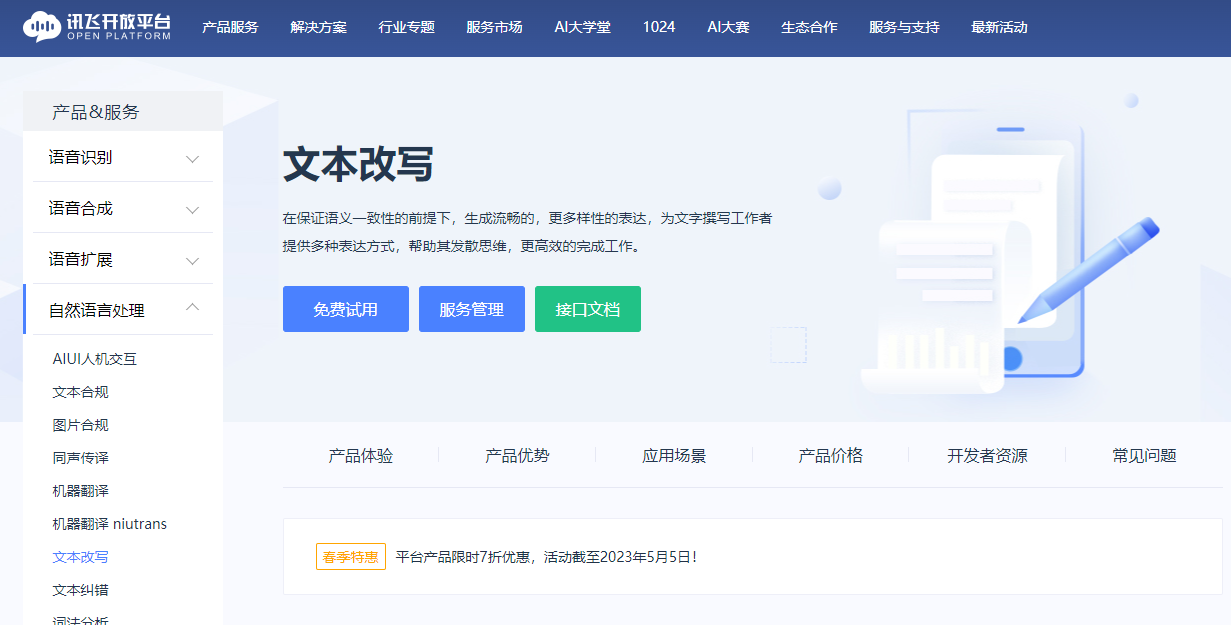Viewport: 1231px width, 625px height.
Task: Select the 语音识别 category label
Action: (x=80, y=157)
